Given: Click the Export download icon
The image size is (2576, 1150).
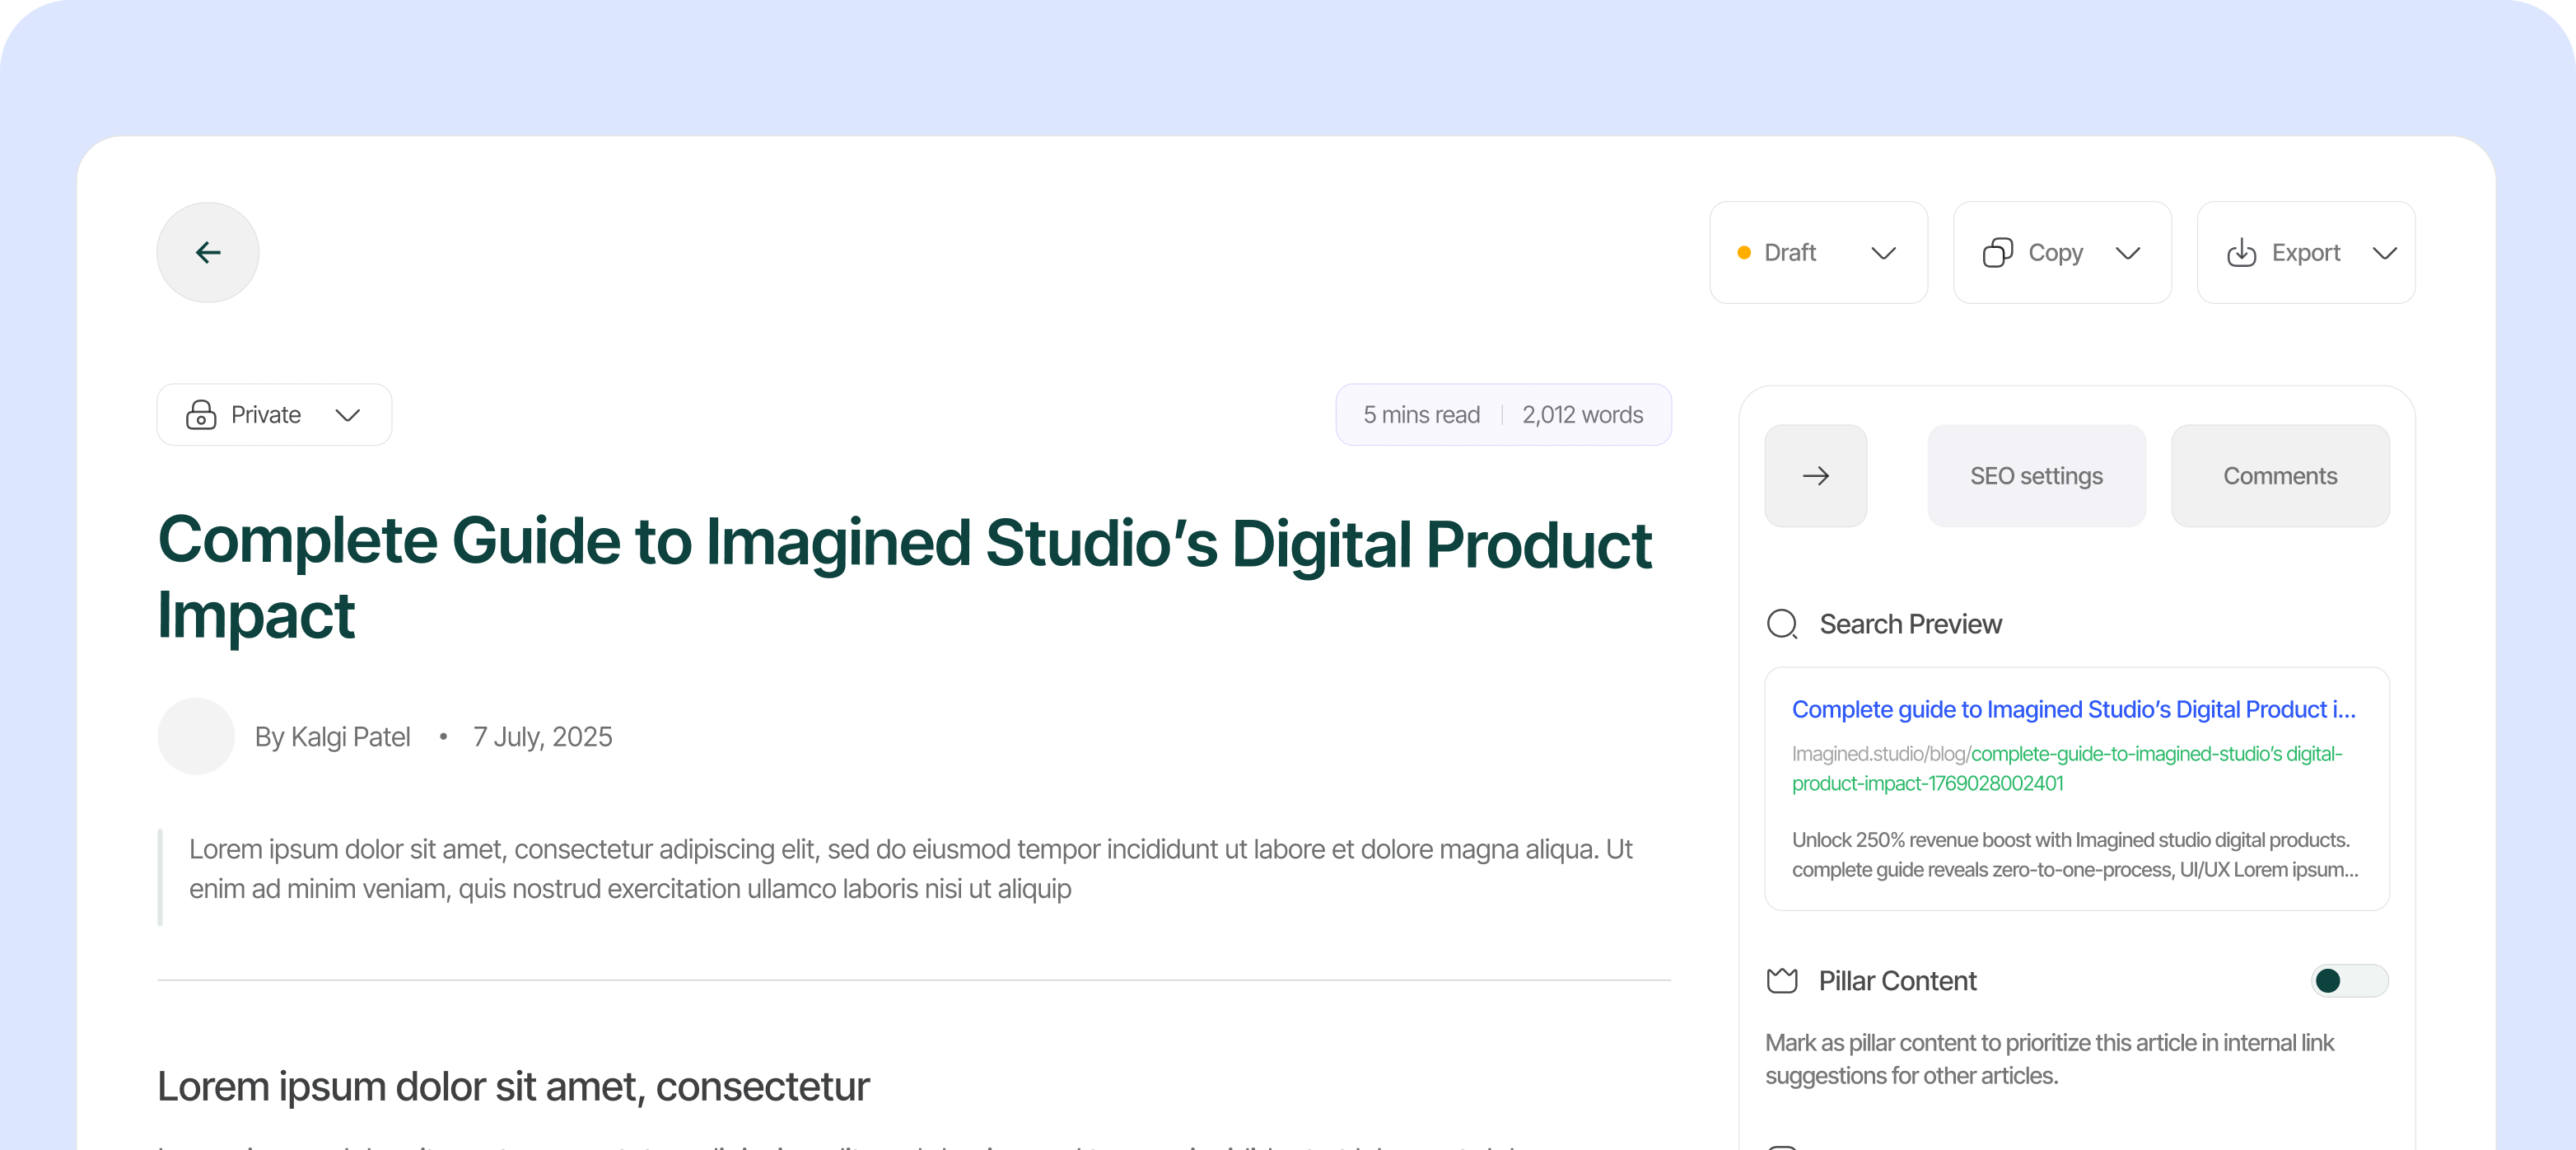Looking at the screenshot, I should tap(2241, 253).
